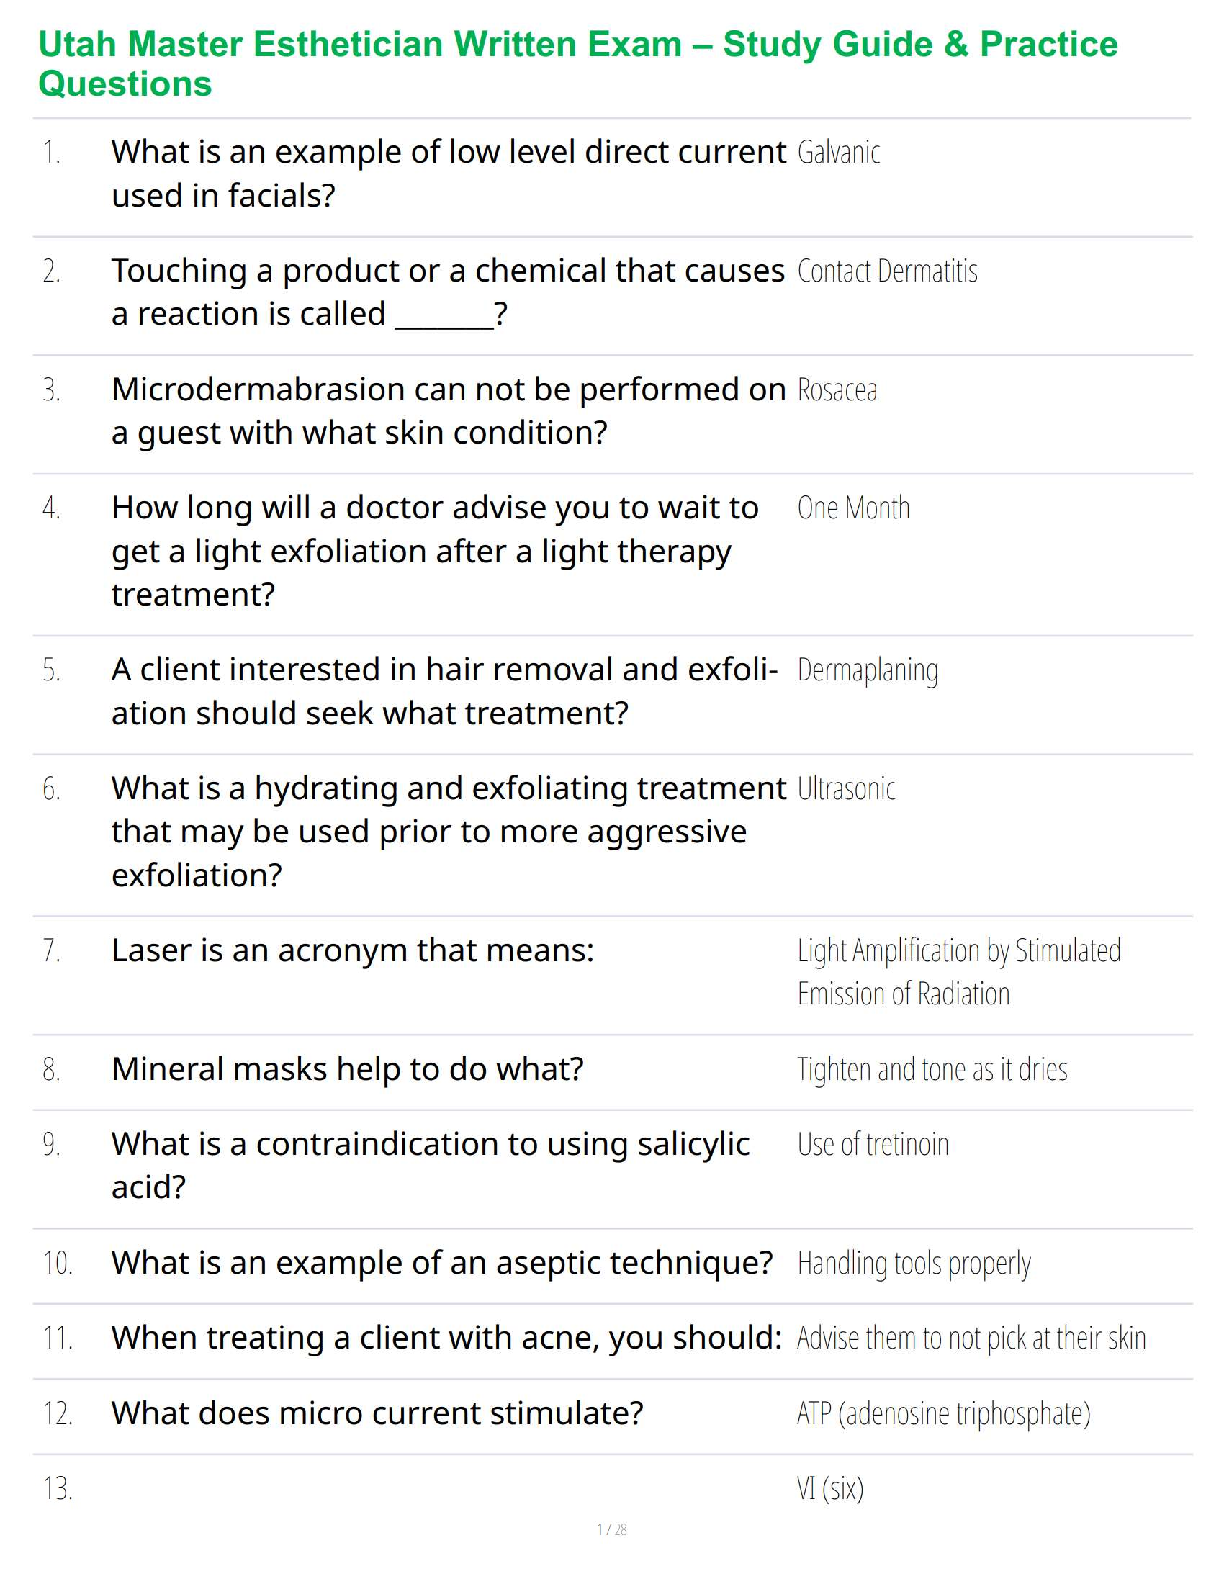Click the question "What does micro current stimulate?"

coord(377,1413)
